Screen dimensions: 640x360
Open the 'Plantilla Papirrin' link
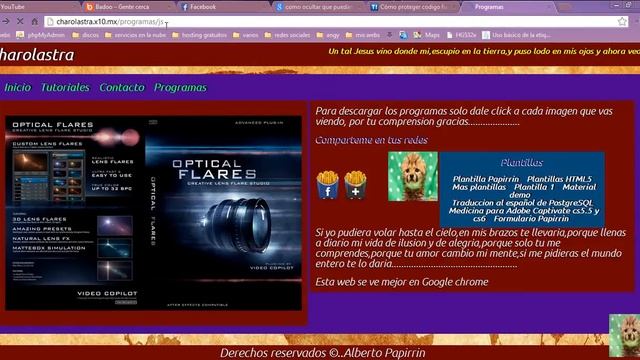486,179
